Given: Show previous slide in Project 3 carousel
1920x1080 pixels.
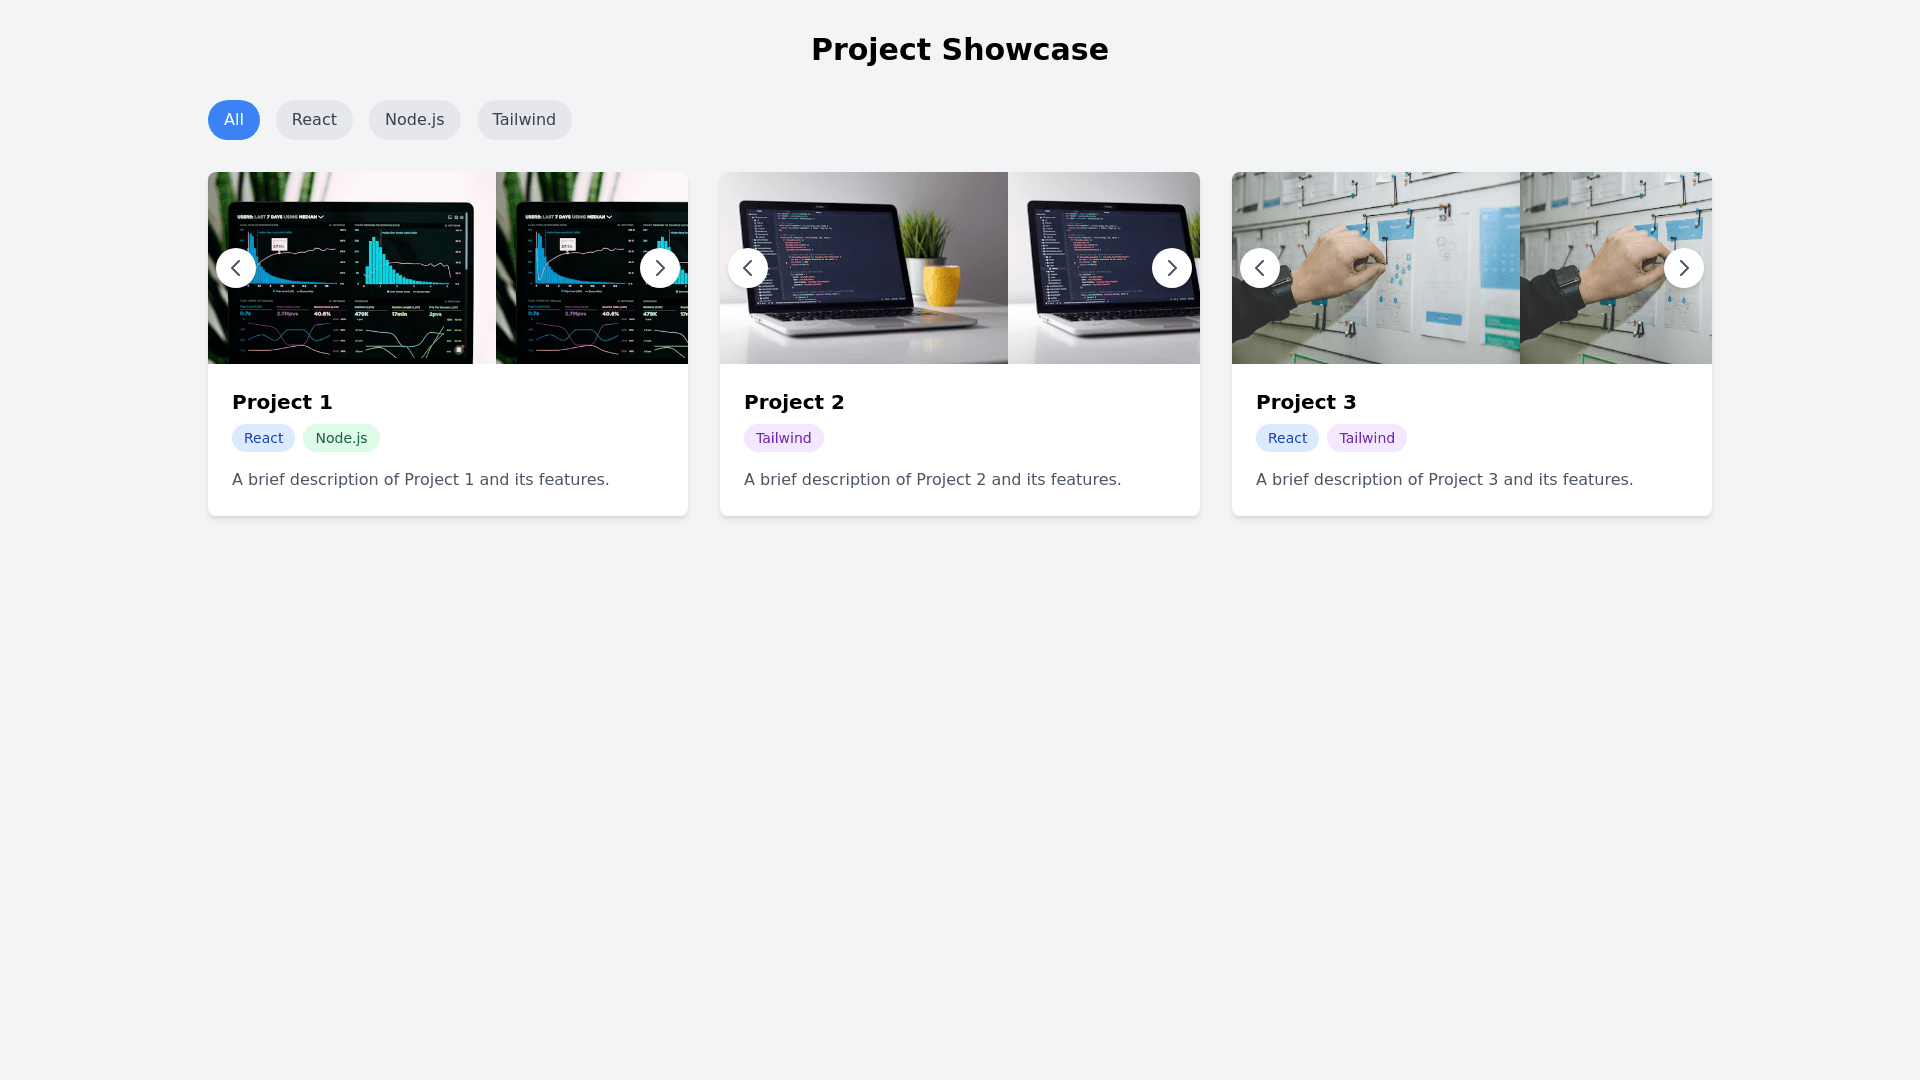Looking at the screenshot, I should pyautogui.click(x=1260, y=268).
